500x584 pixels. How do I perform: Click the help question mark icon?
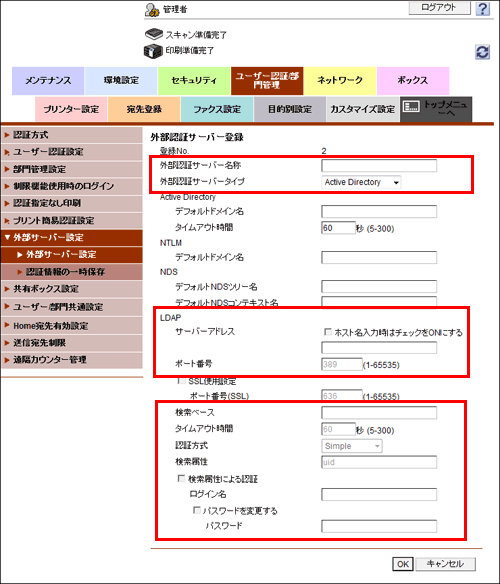coord(482,8)
